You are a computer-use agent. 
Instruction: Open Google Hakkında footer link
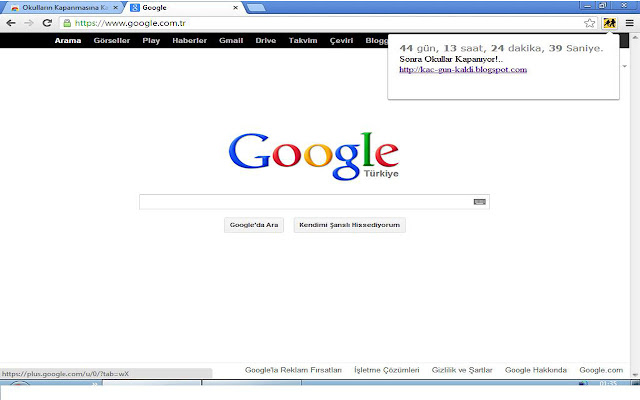pos(536,370)
